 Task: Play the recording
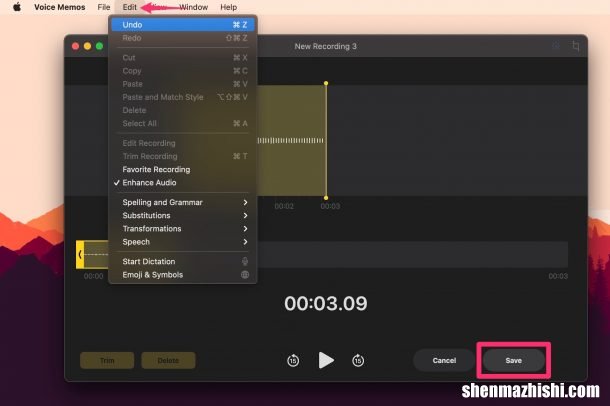tap(326, 360)
